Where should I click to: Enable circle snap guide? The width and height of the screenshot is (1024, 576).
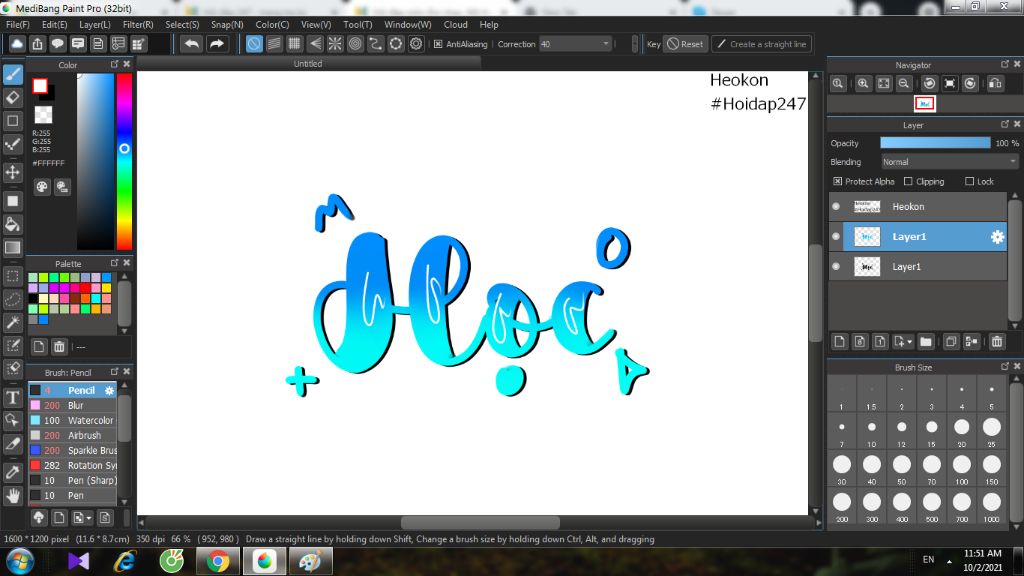[x=355, y=44]
